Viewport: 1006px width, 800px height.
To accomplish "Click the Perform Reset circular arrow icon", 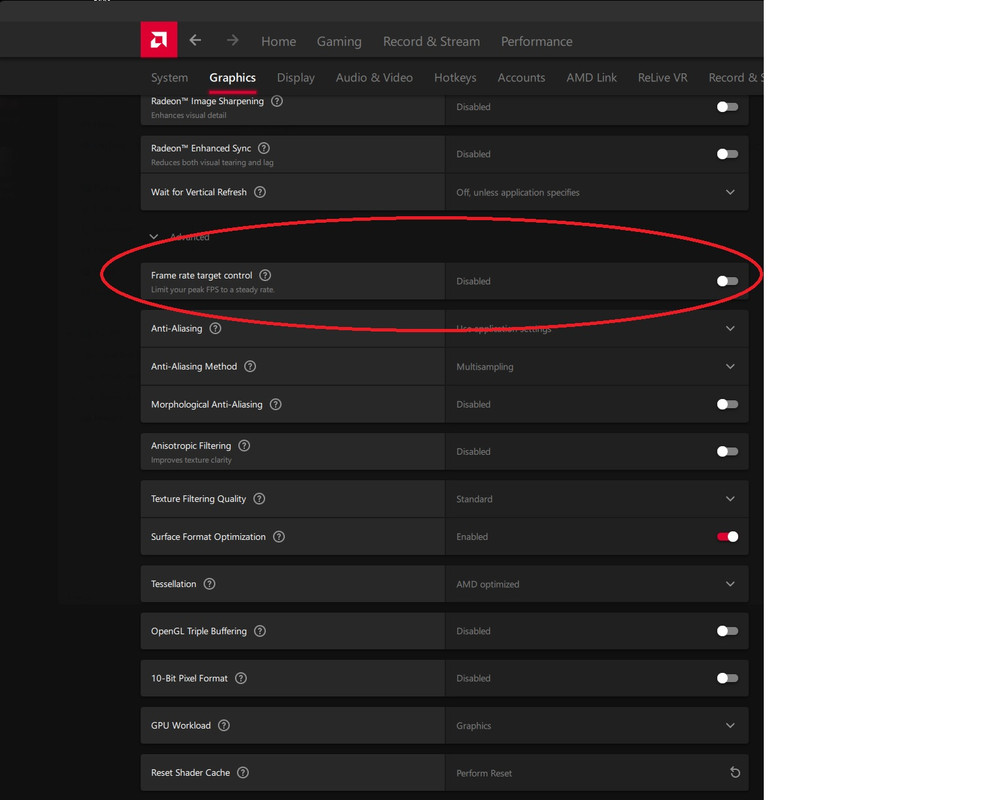I will (735, 772).
